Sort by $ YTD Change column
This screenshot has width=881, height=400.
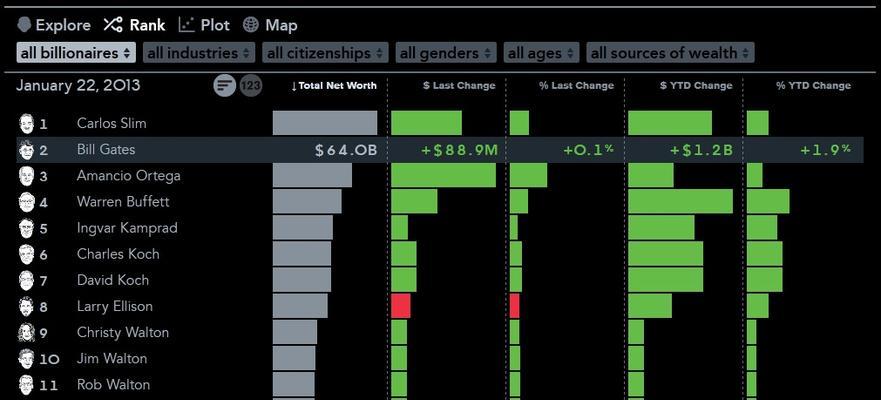(696, 86)
